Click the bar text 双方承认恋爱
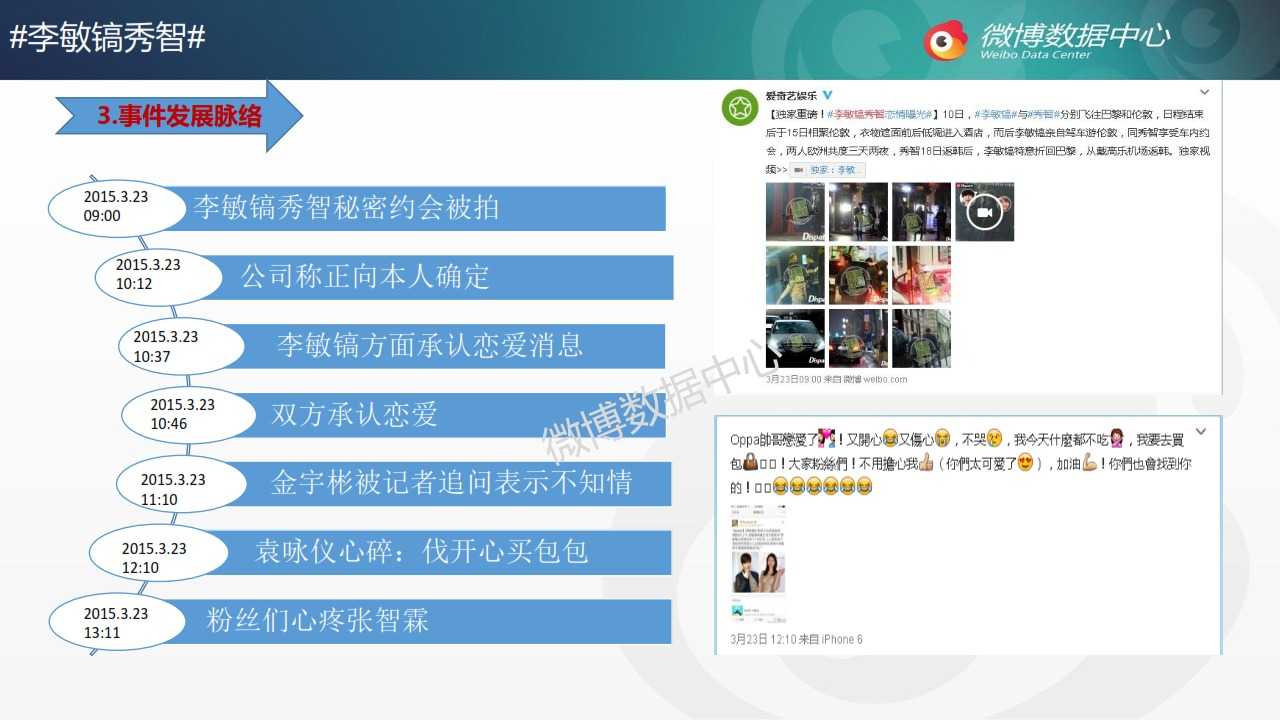This screenshot has width=1280, height=720. 355,414
